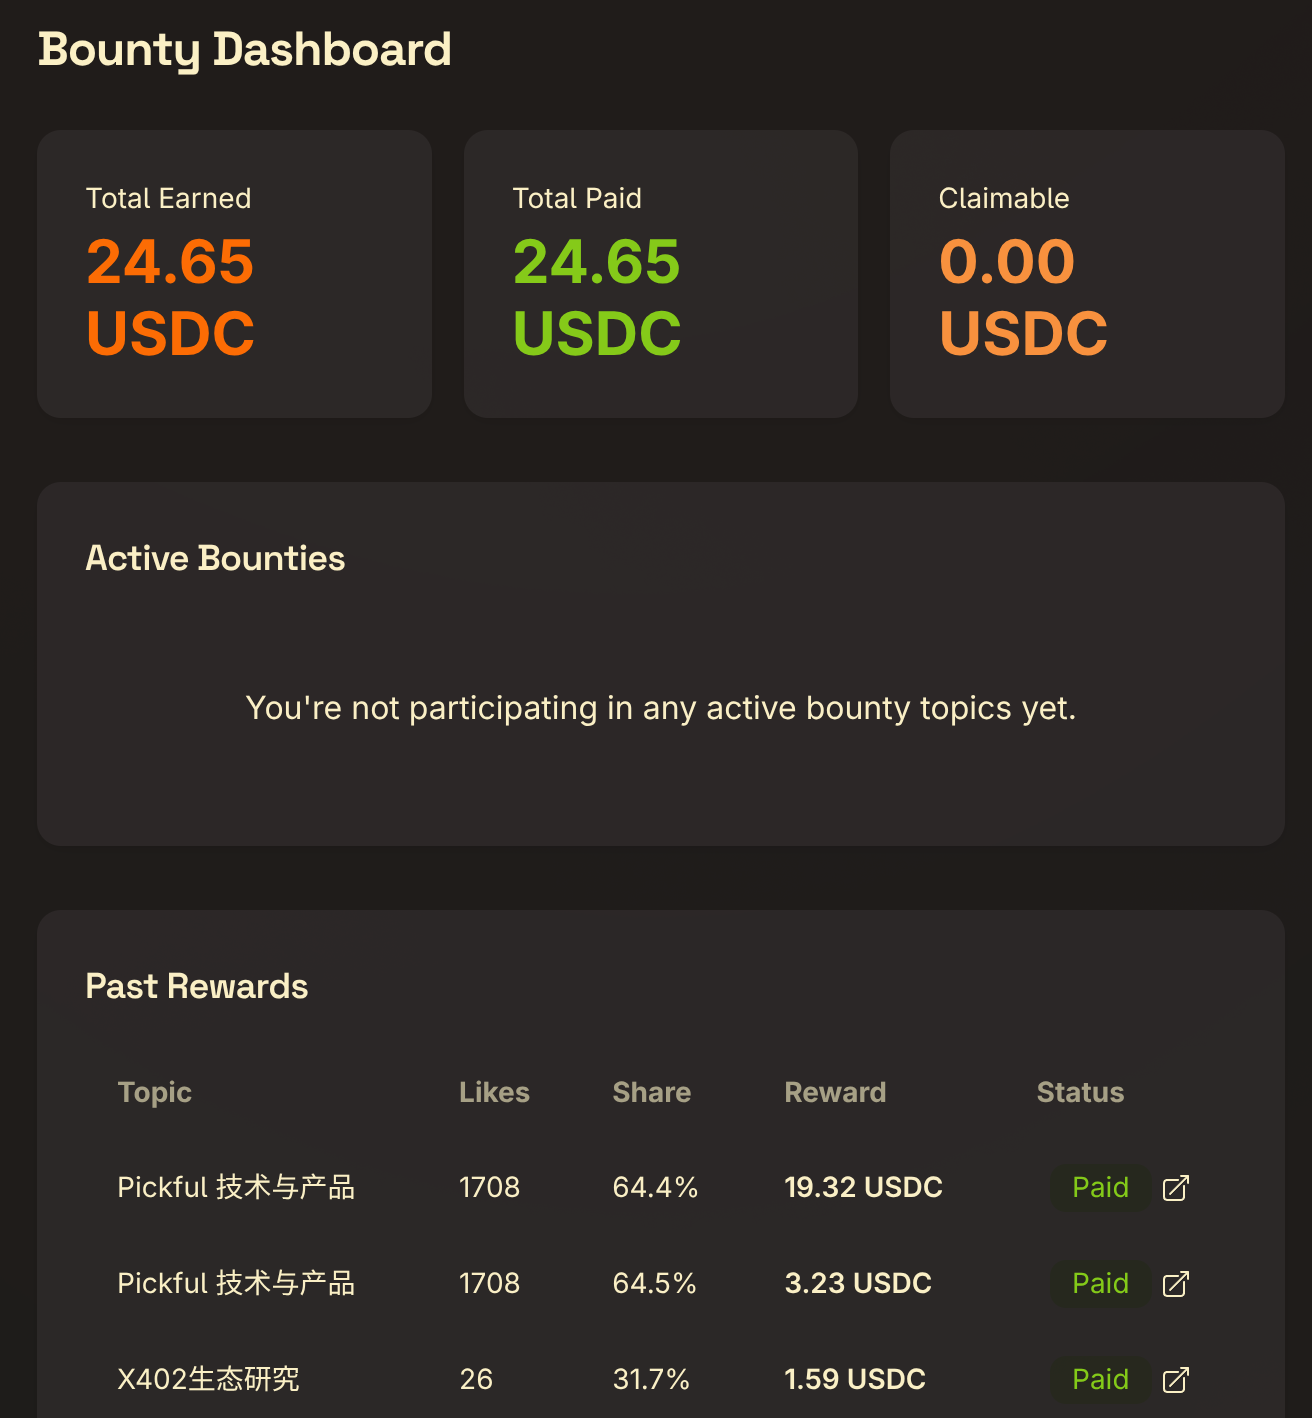Click the Bounty Dashboard page title
1312x1418 pixels.
(245, 50)
